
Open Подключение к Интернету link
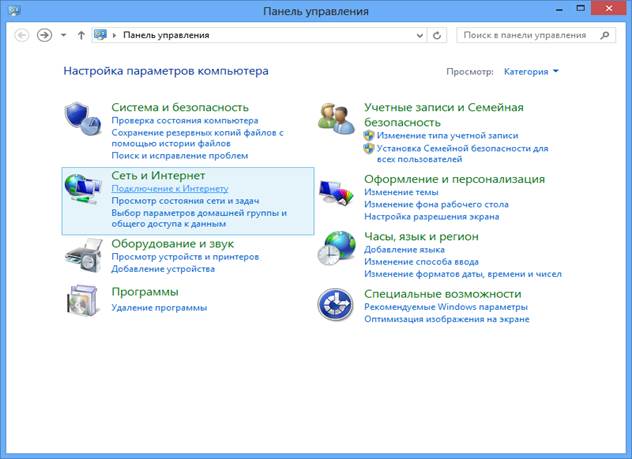click(x=169, y=188)
